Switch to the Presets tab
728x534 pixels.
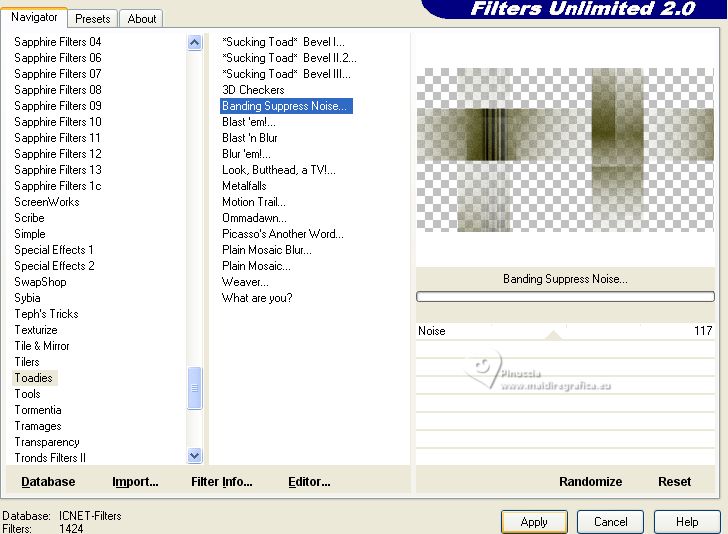[x=93, y=19]
